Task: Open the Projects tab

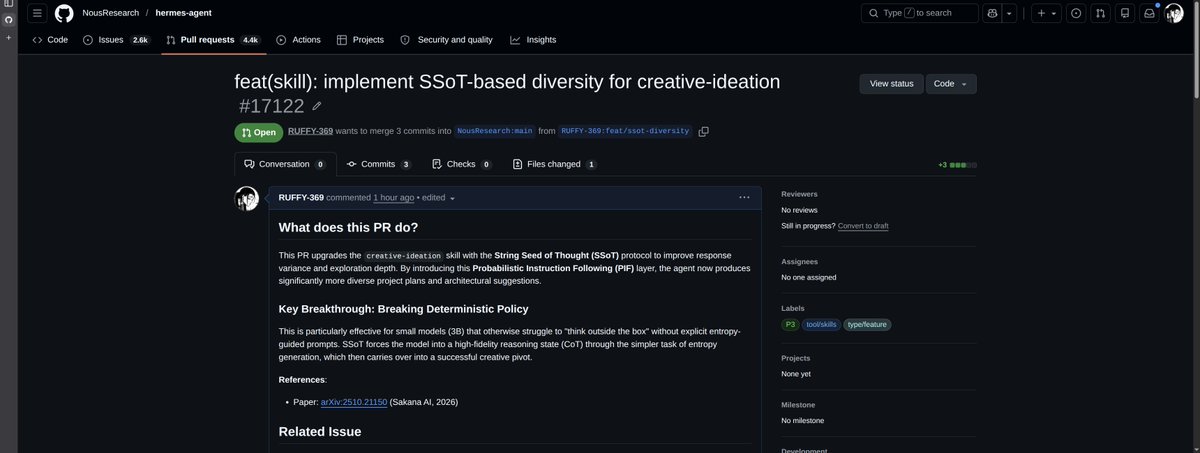Action: click(360, 40)
